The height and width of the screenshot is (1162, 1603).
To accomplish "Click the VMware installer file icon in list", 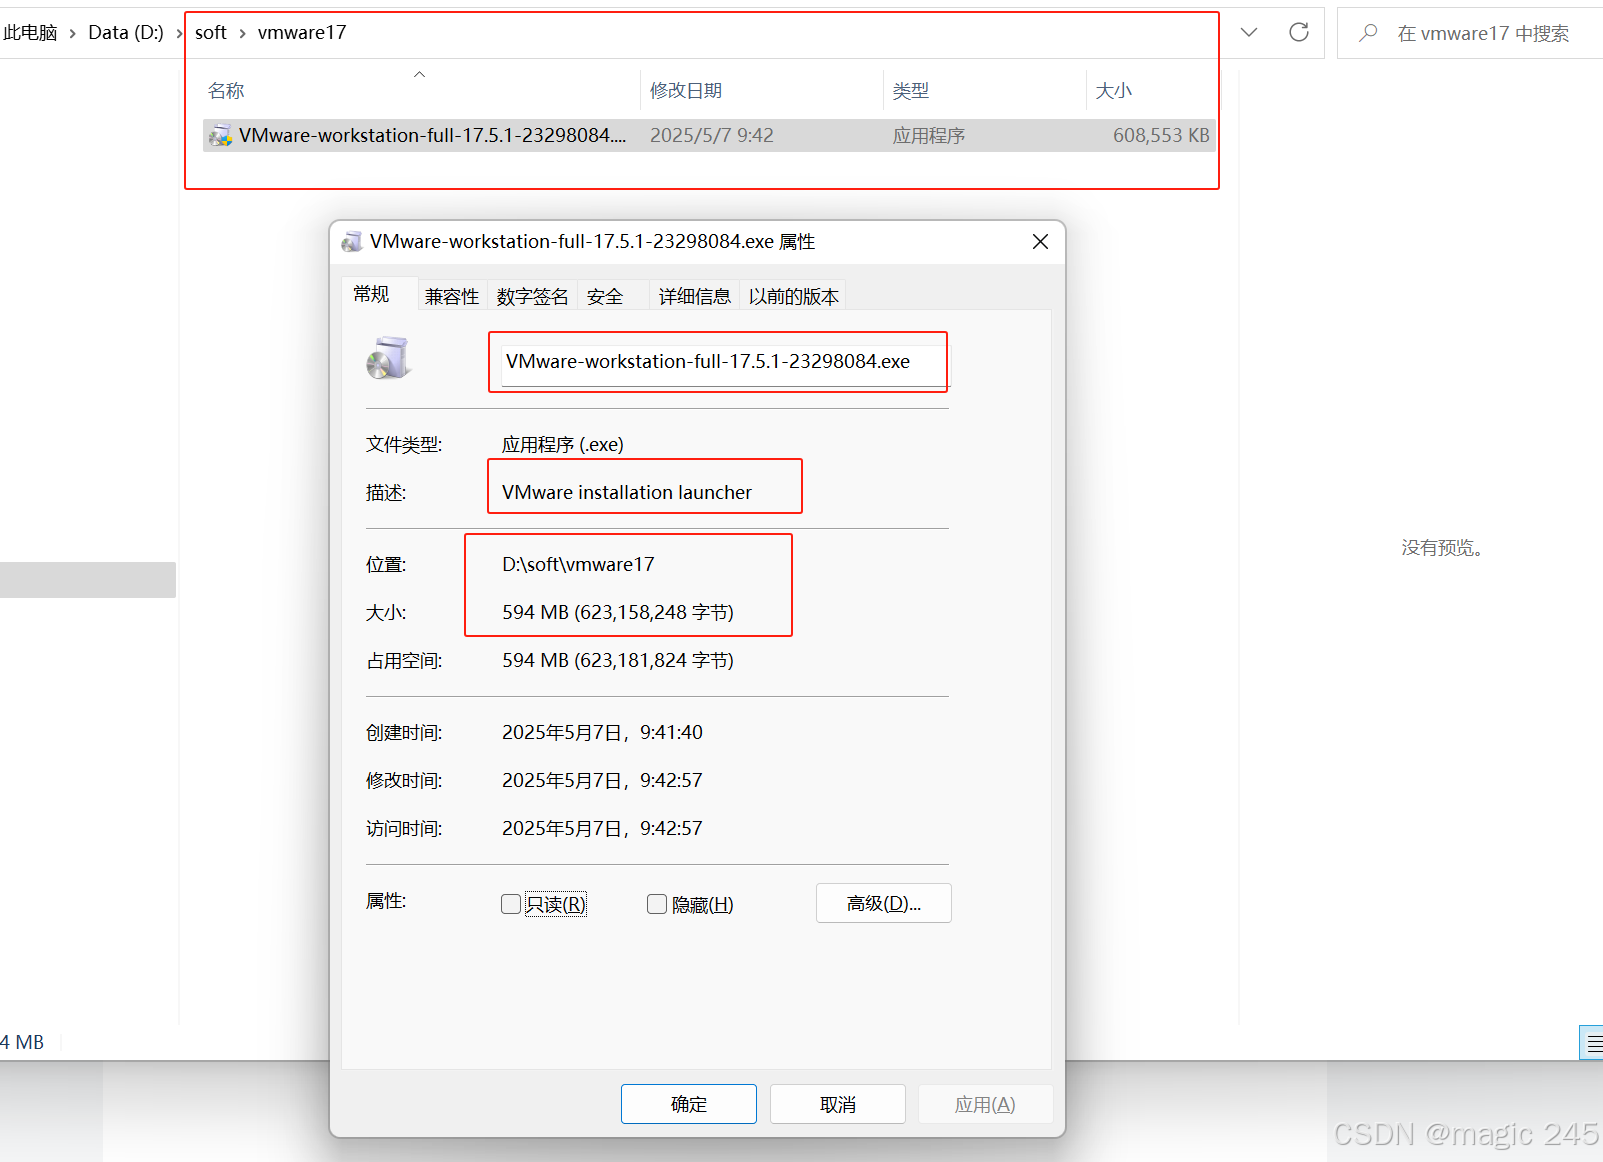I will point(220,135).
